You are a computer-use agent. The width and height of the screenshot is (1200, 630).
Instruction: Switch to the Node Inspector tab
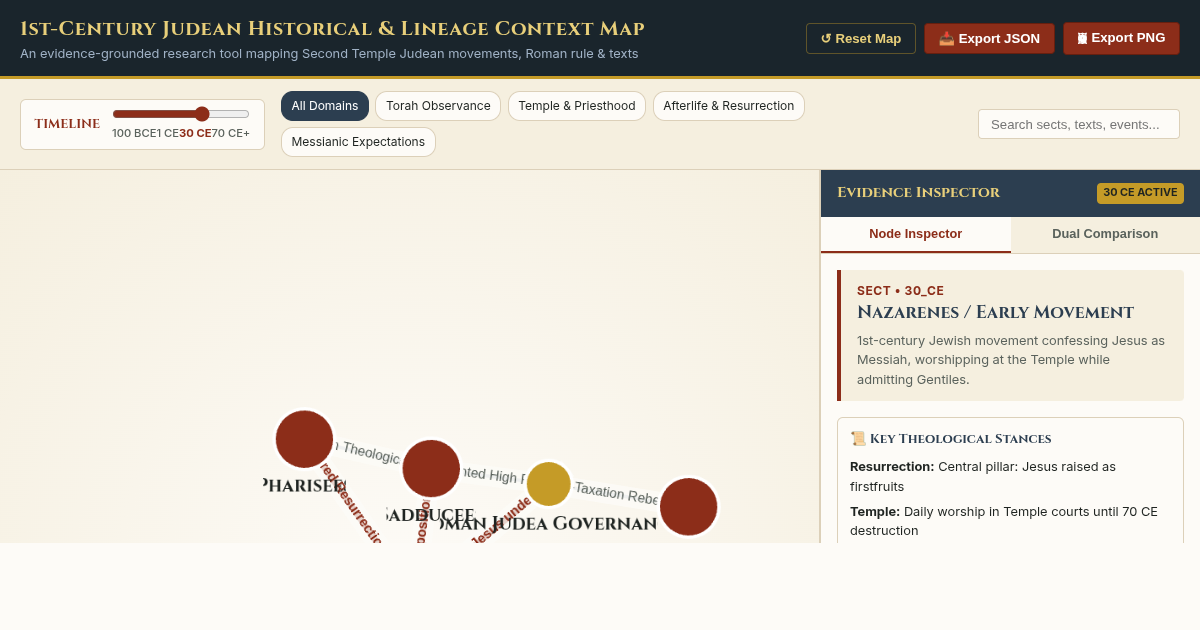[x=916, y=234]
